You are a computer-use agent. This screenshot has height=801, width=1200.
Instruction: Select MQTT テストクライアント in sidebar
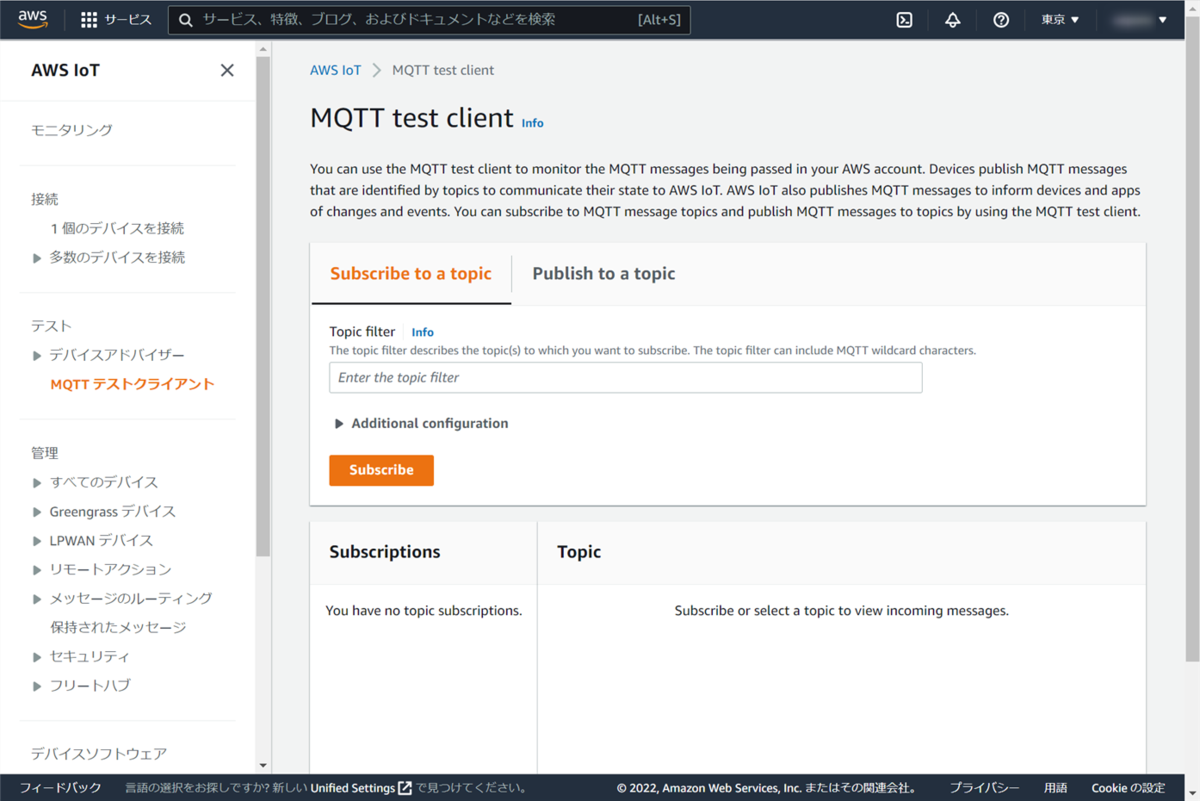pyautogui.click(x=132, y=384)
